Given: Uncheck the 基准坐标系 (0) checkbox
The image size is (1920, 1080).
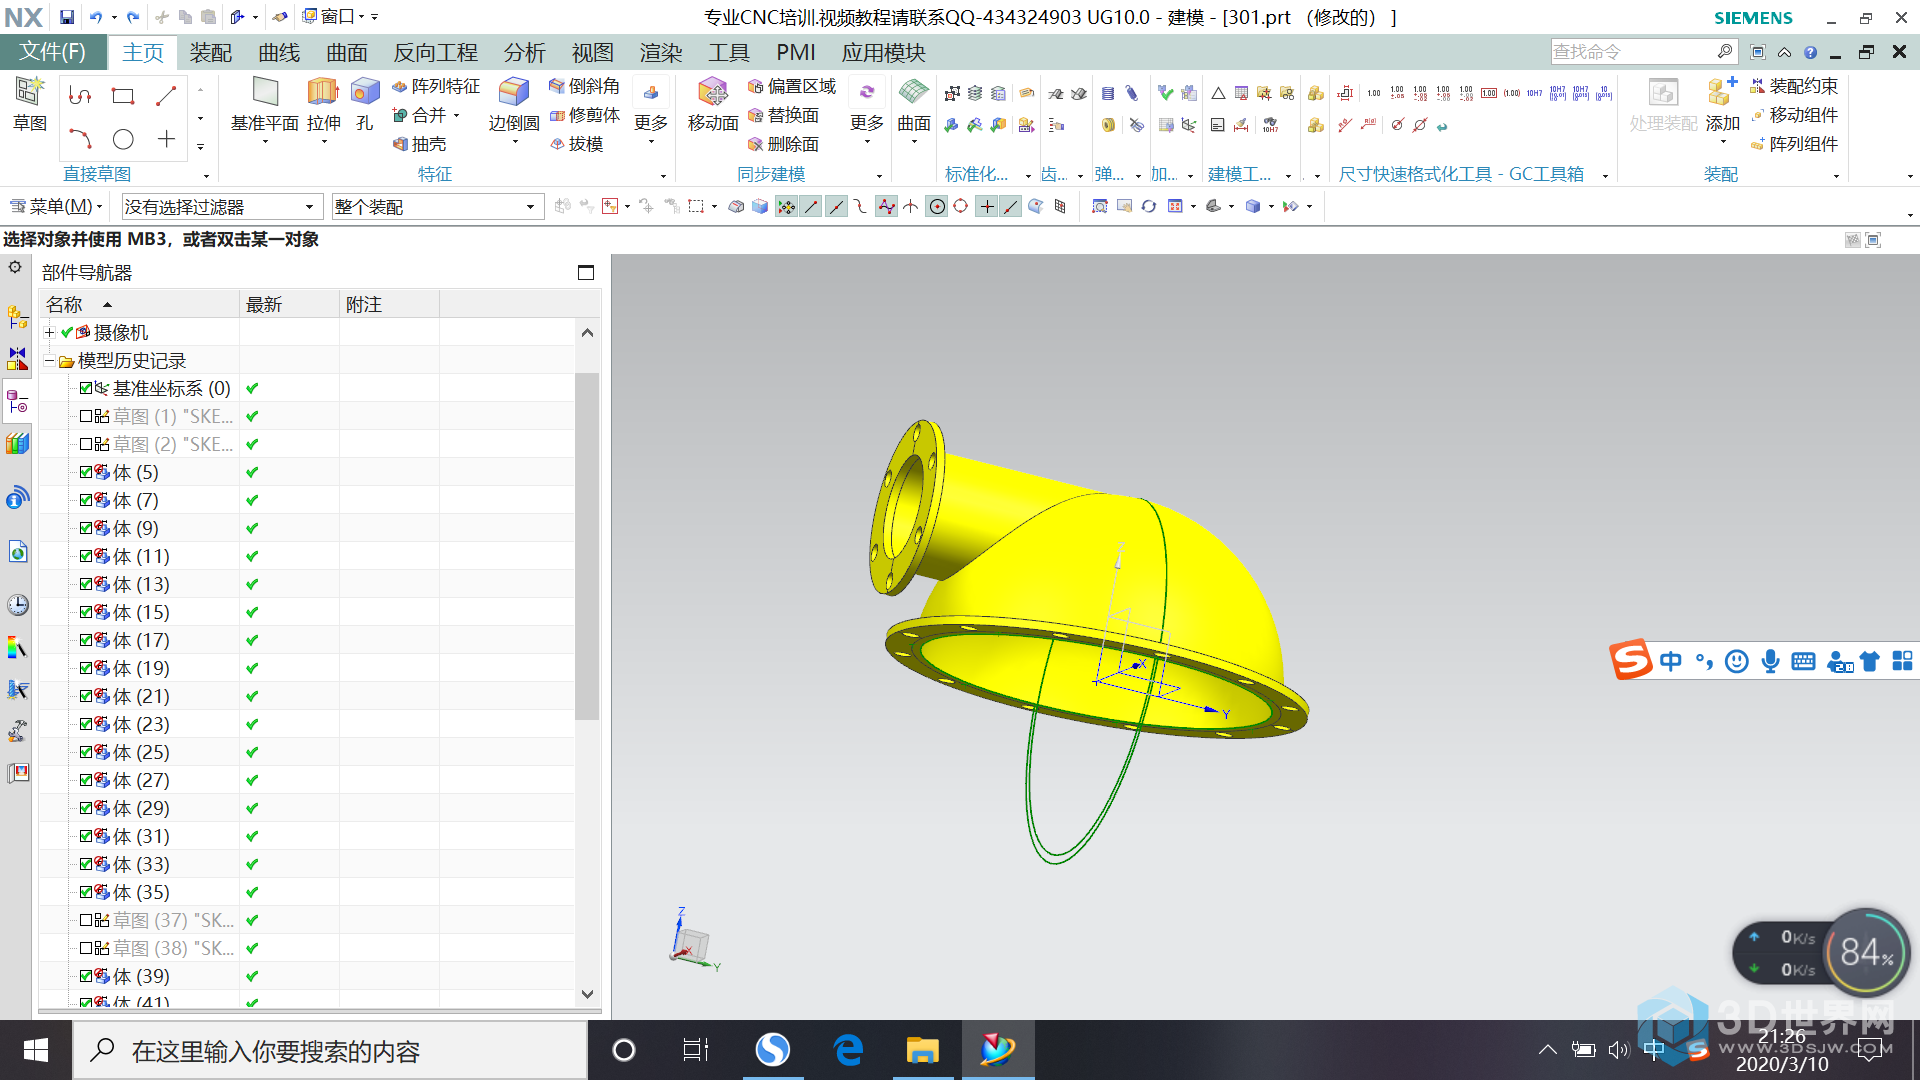Looking at the screenshot, I should (86, 388).
